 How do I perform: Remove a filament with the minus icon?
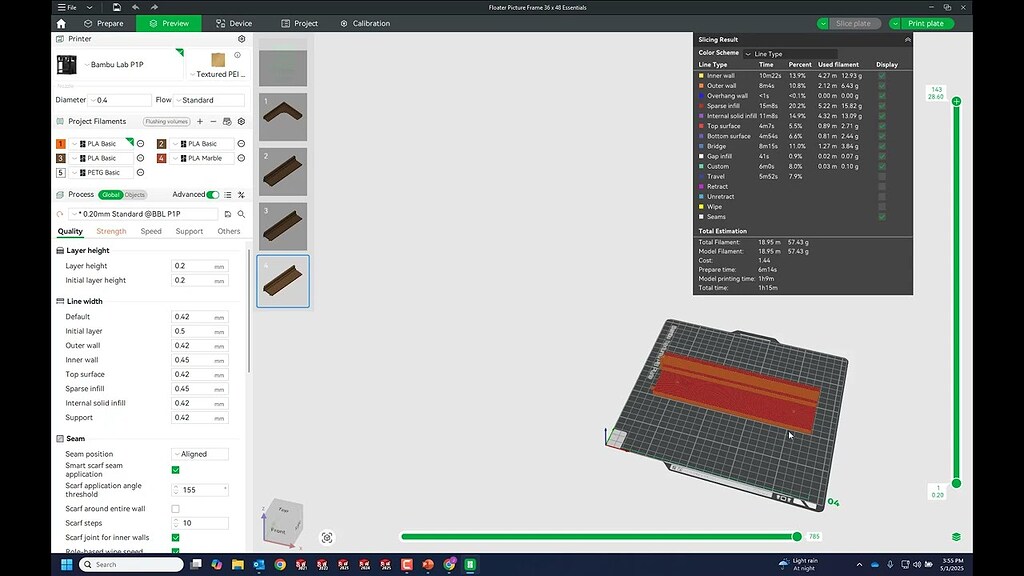213,121
